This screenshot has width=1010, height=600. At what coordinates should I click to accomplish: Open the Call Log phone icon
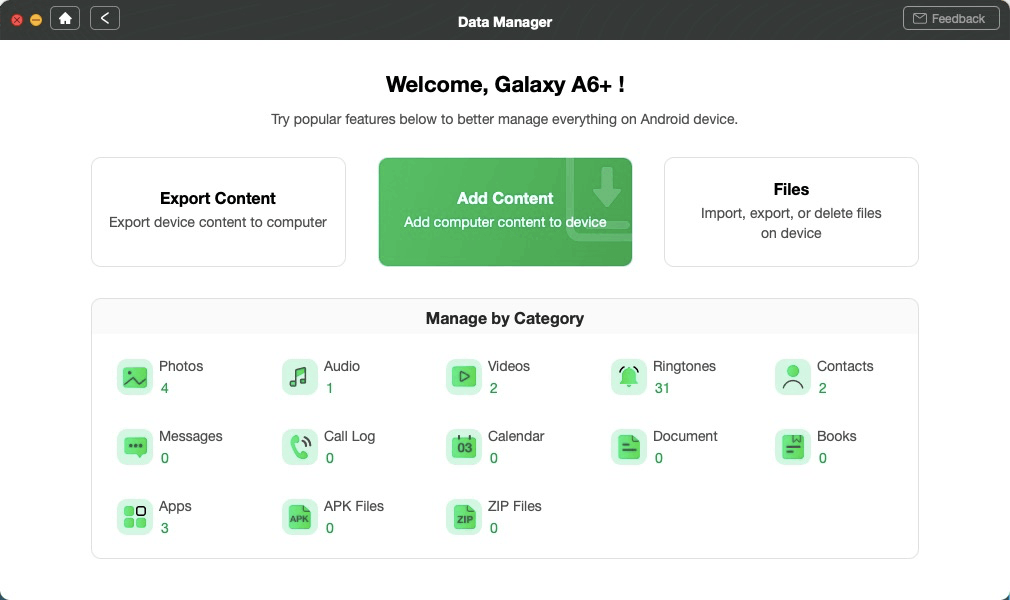pos(299,447)
